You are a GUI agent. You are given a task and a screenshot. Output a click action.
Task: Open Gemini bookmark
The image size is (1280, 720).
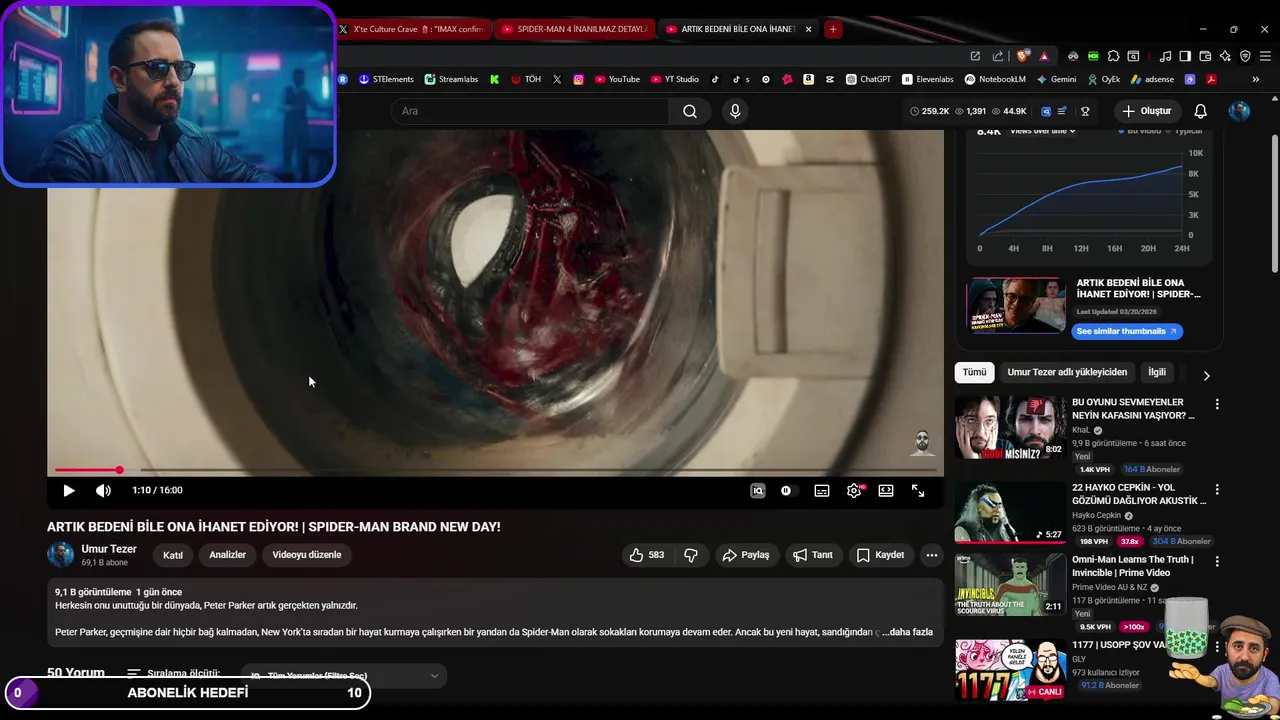point(1056,79)
